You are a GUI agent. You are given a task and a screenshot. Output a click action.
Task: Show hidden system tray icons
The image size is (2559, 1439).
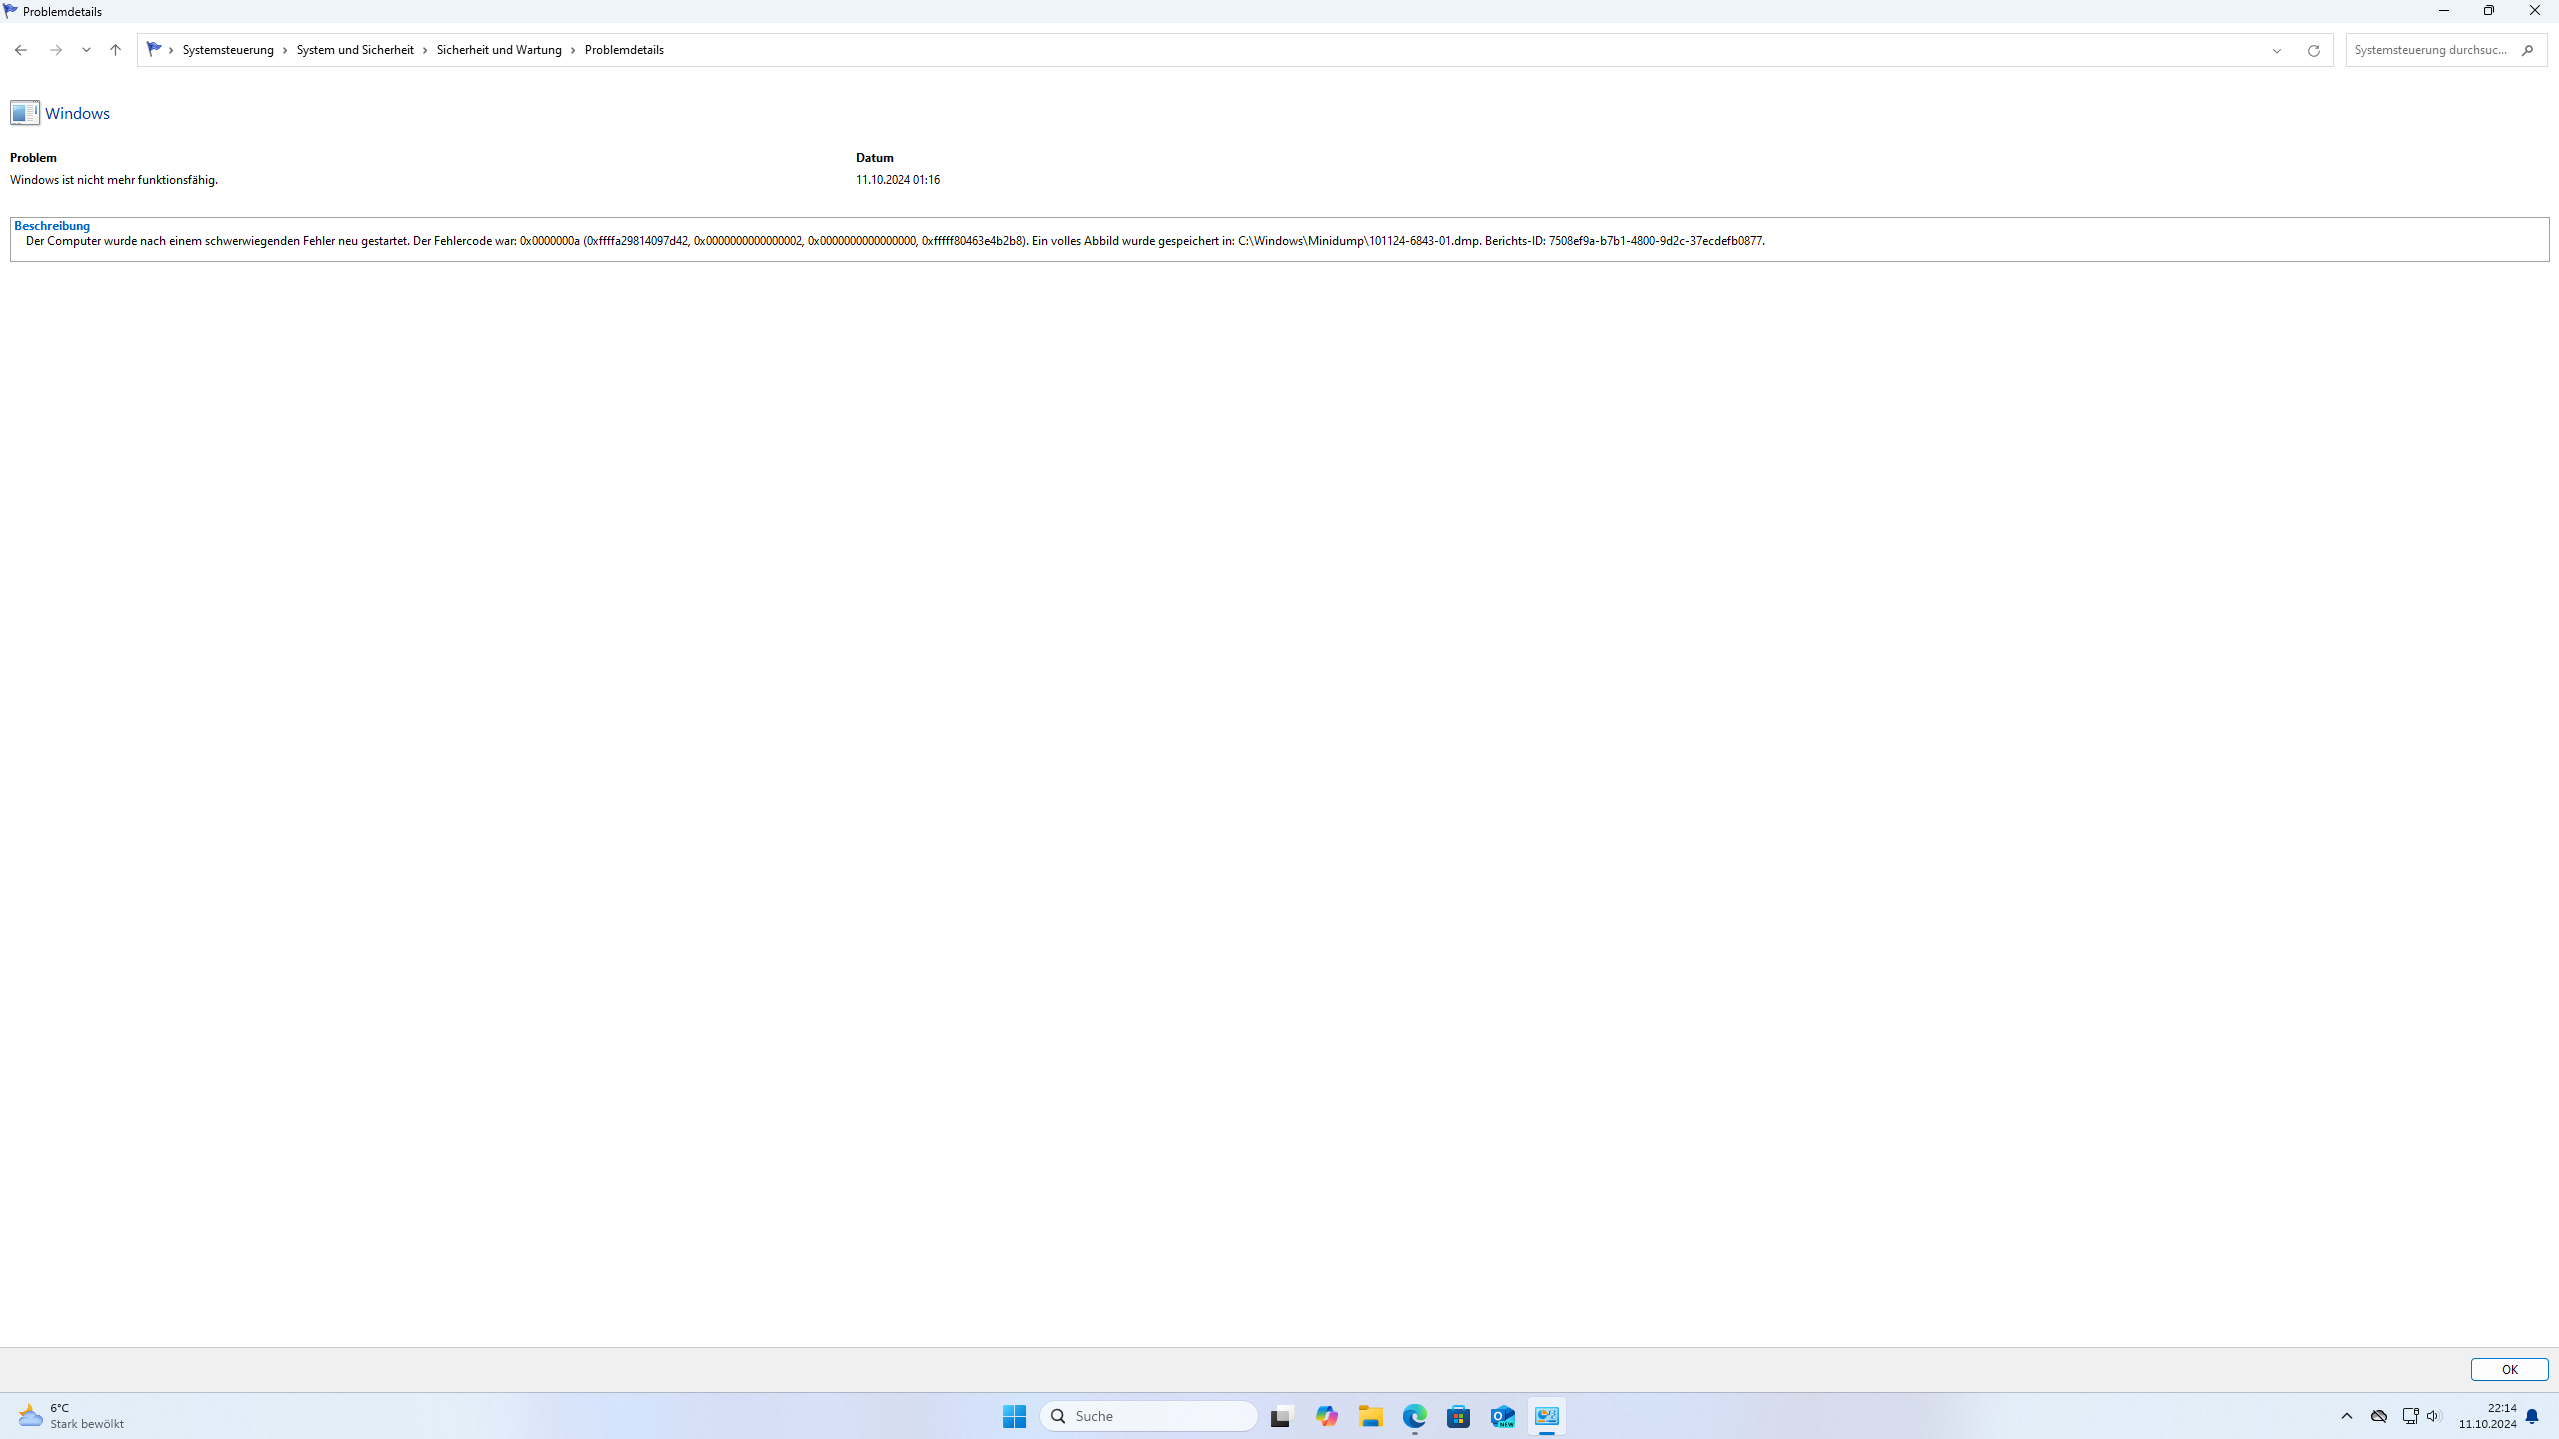2346,1416
